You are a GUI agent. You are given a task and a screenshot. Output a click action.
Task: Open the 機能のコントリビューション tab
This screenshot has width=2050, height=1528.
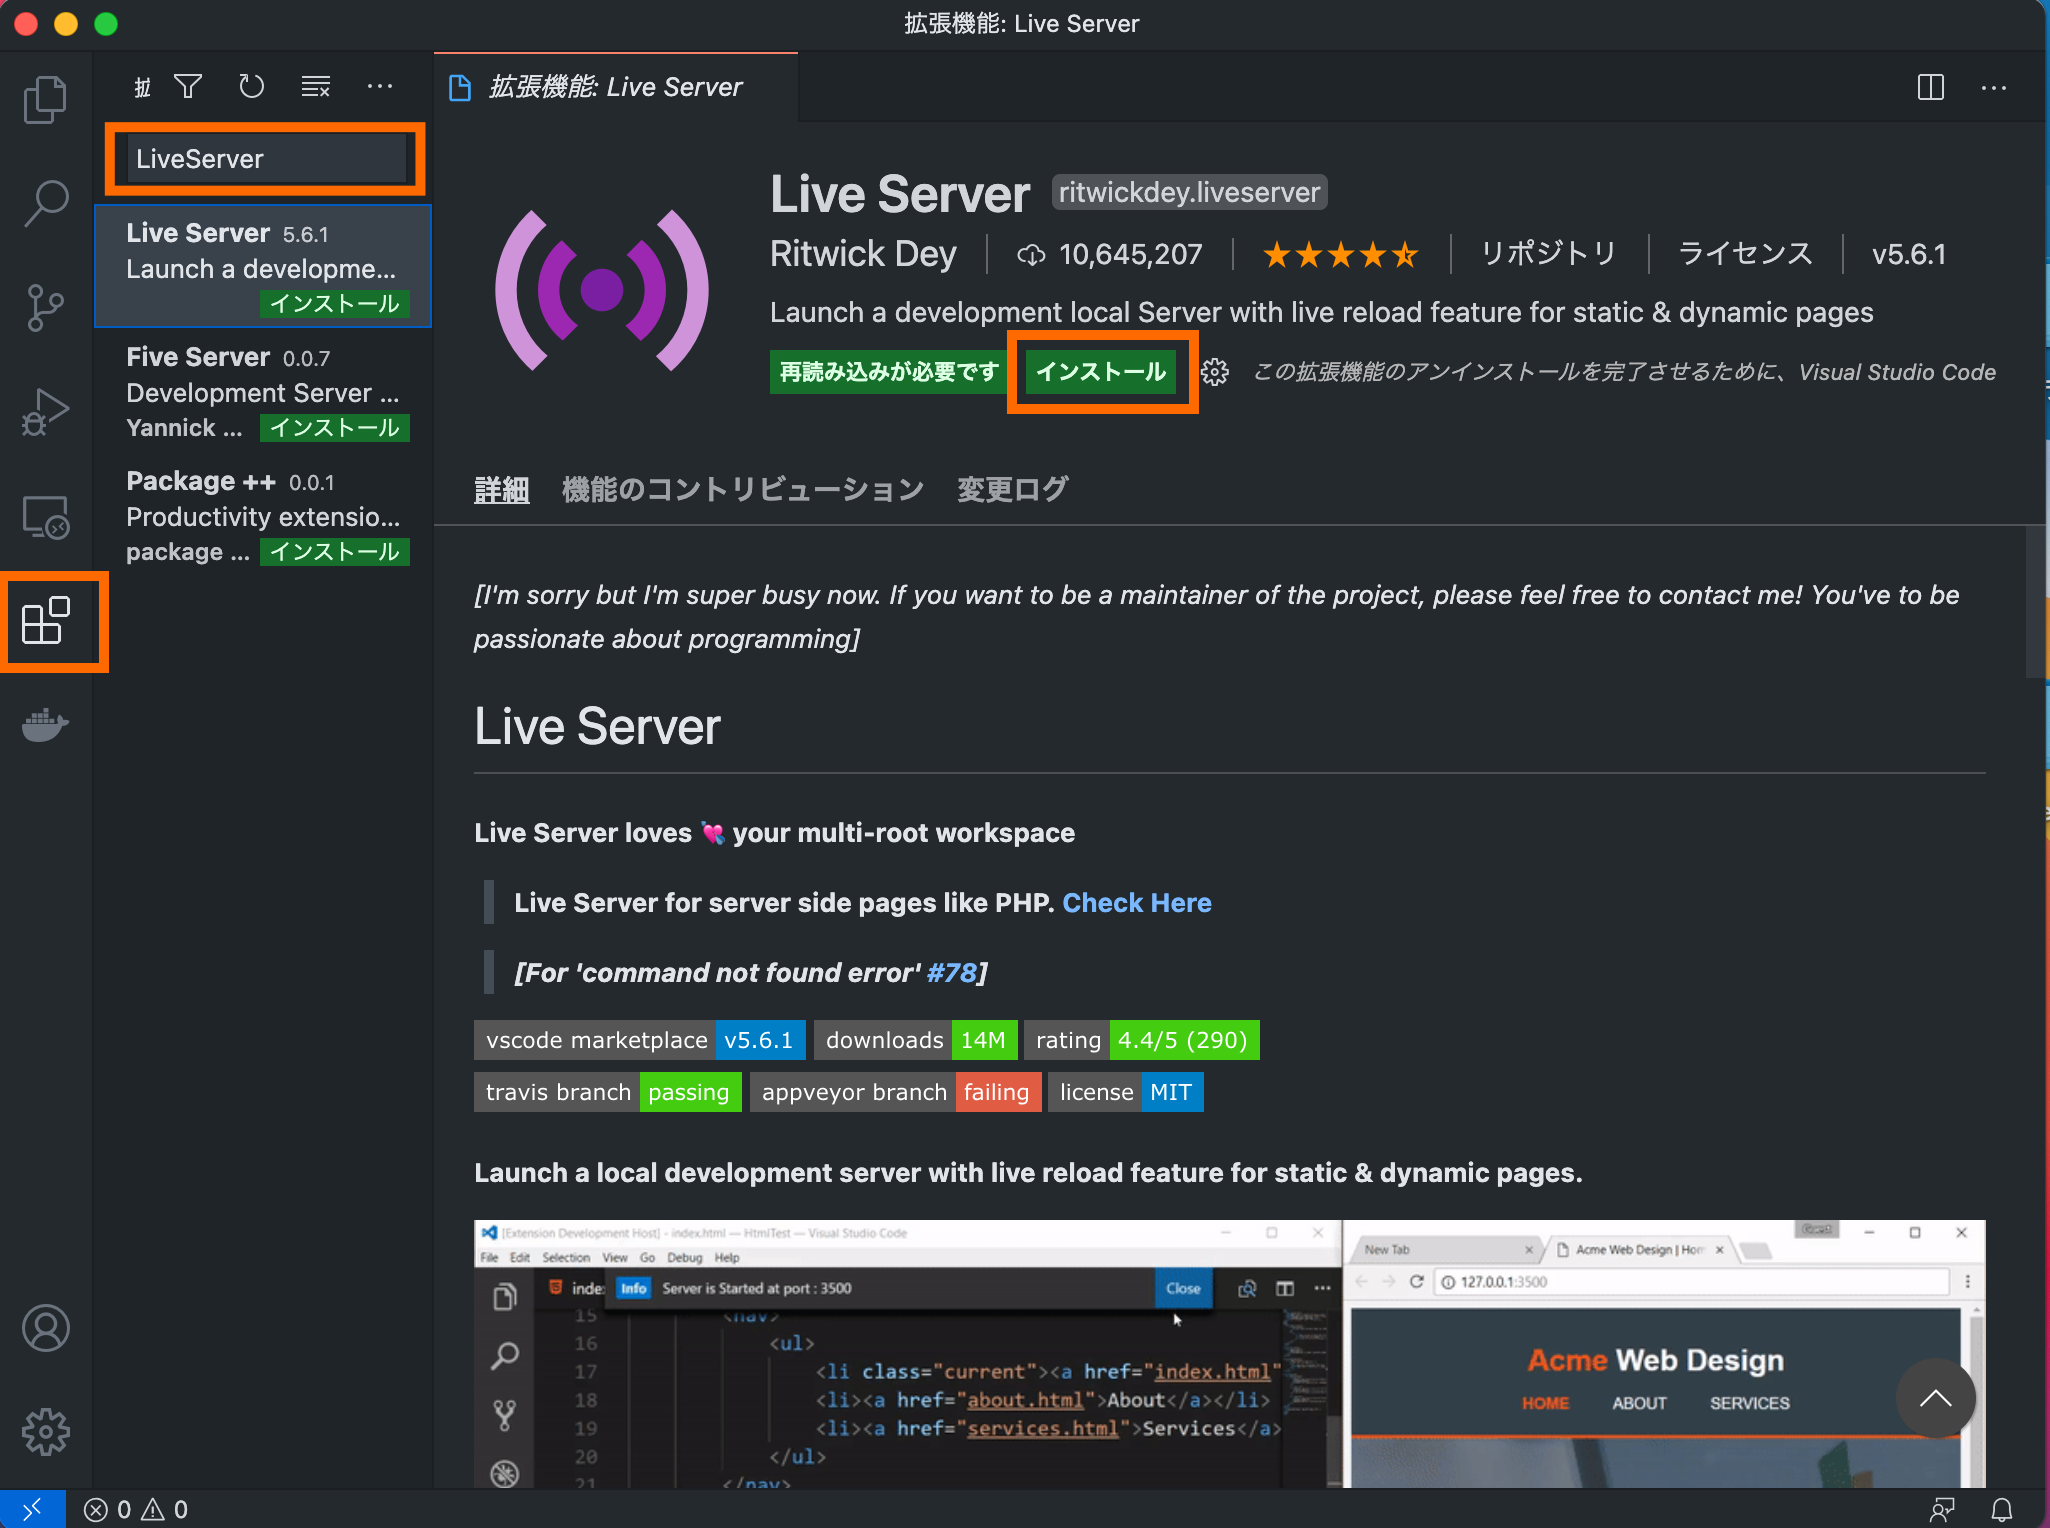point(741,488)
